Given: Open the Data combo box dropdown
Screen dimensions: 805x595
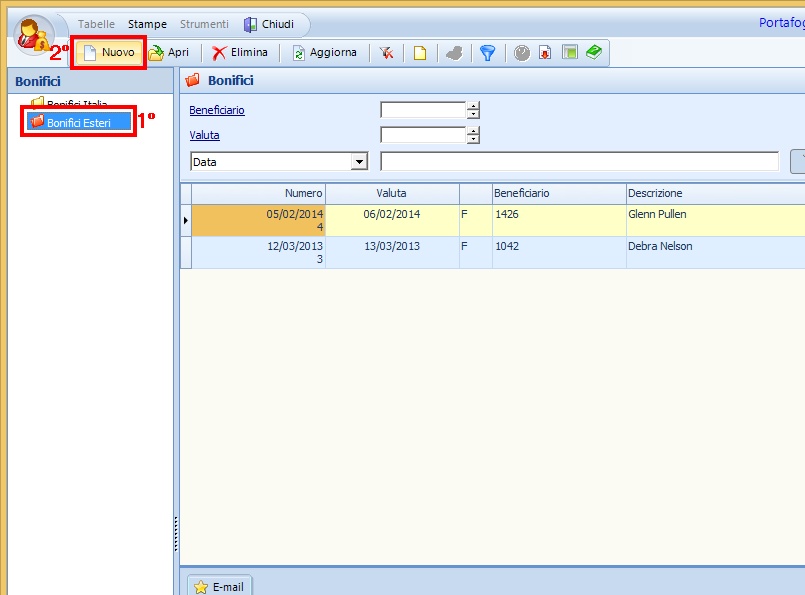Looking at the screenshot, I should [359, 162].
